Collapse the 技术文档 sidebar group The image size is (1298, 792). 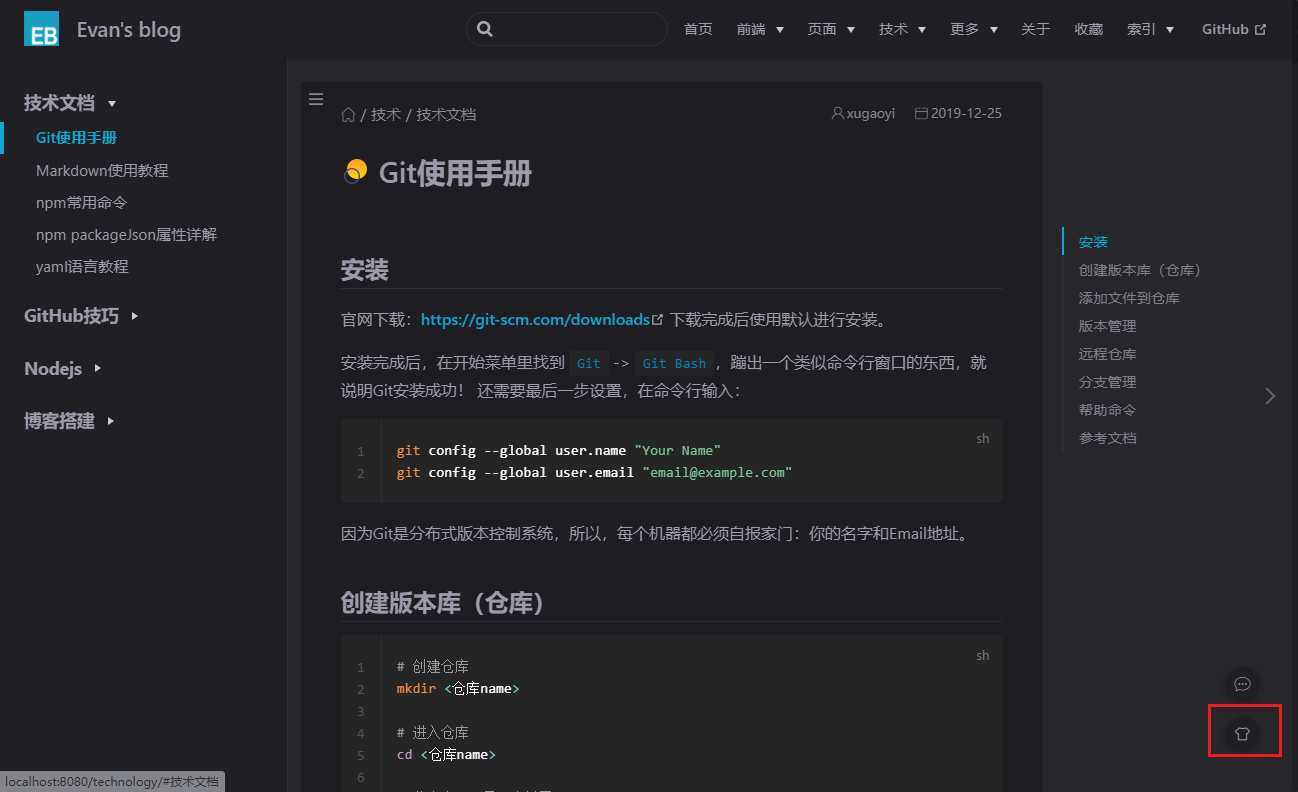click(70, 103)
